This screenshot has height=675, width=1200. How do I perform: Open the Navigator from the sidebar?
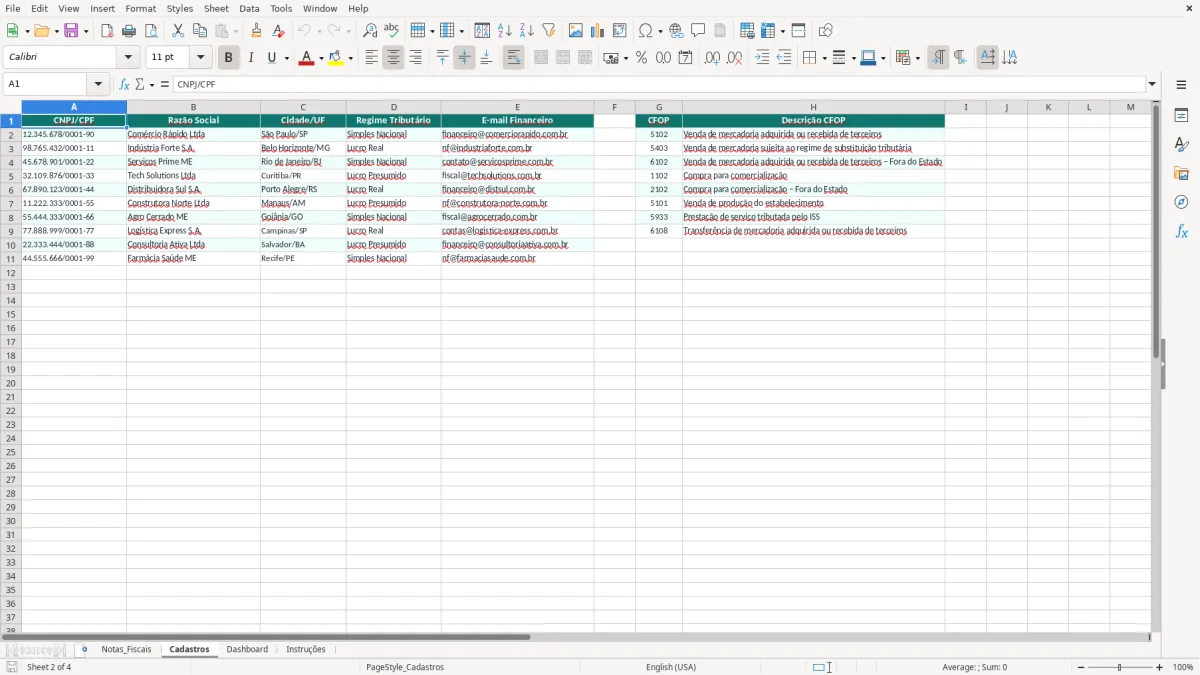click(1181, 202)
